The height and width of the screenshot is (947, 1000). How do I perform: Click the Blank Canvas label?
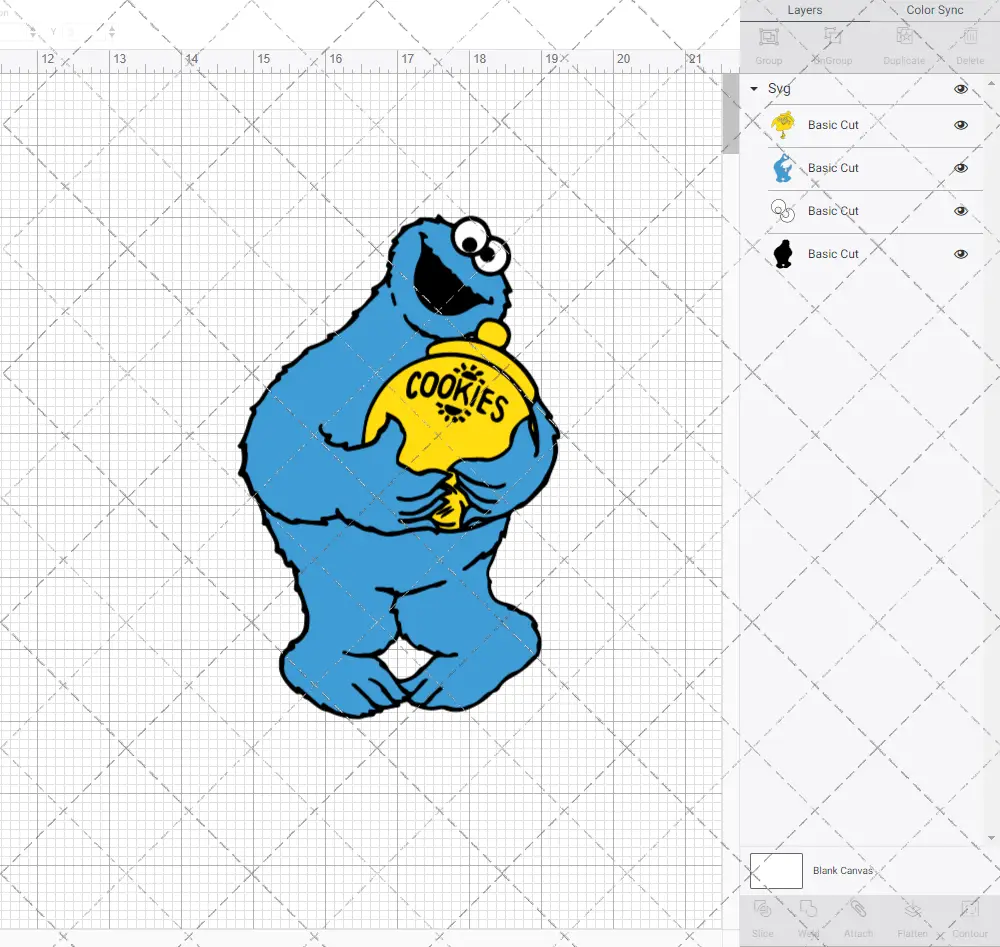pos(842,870)
